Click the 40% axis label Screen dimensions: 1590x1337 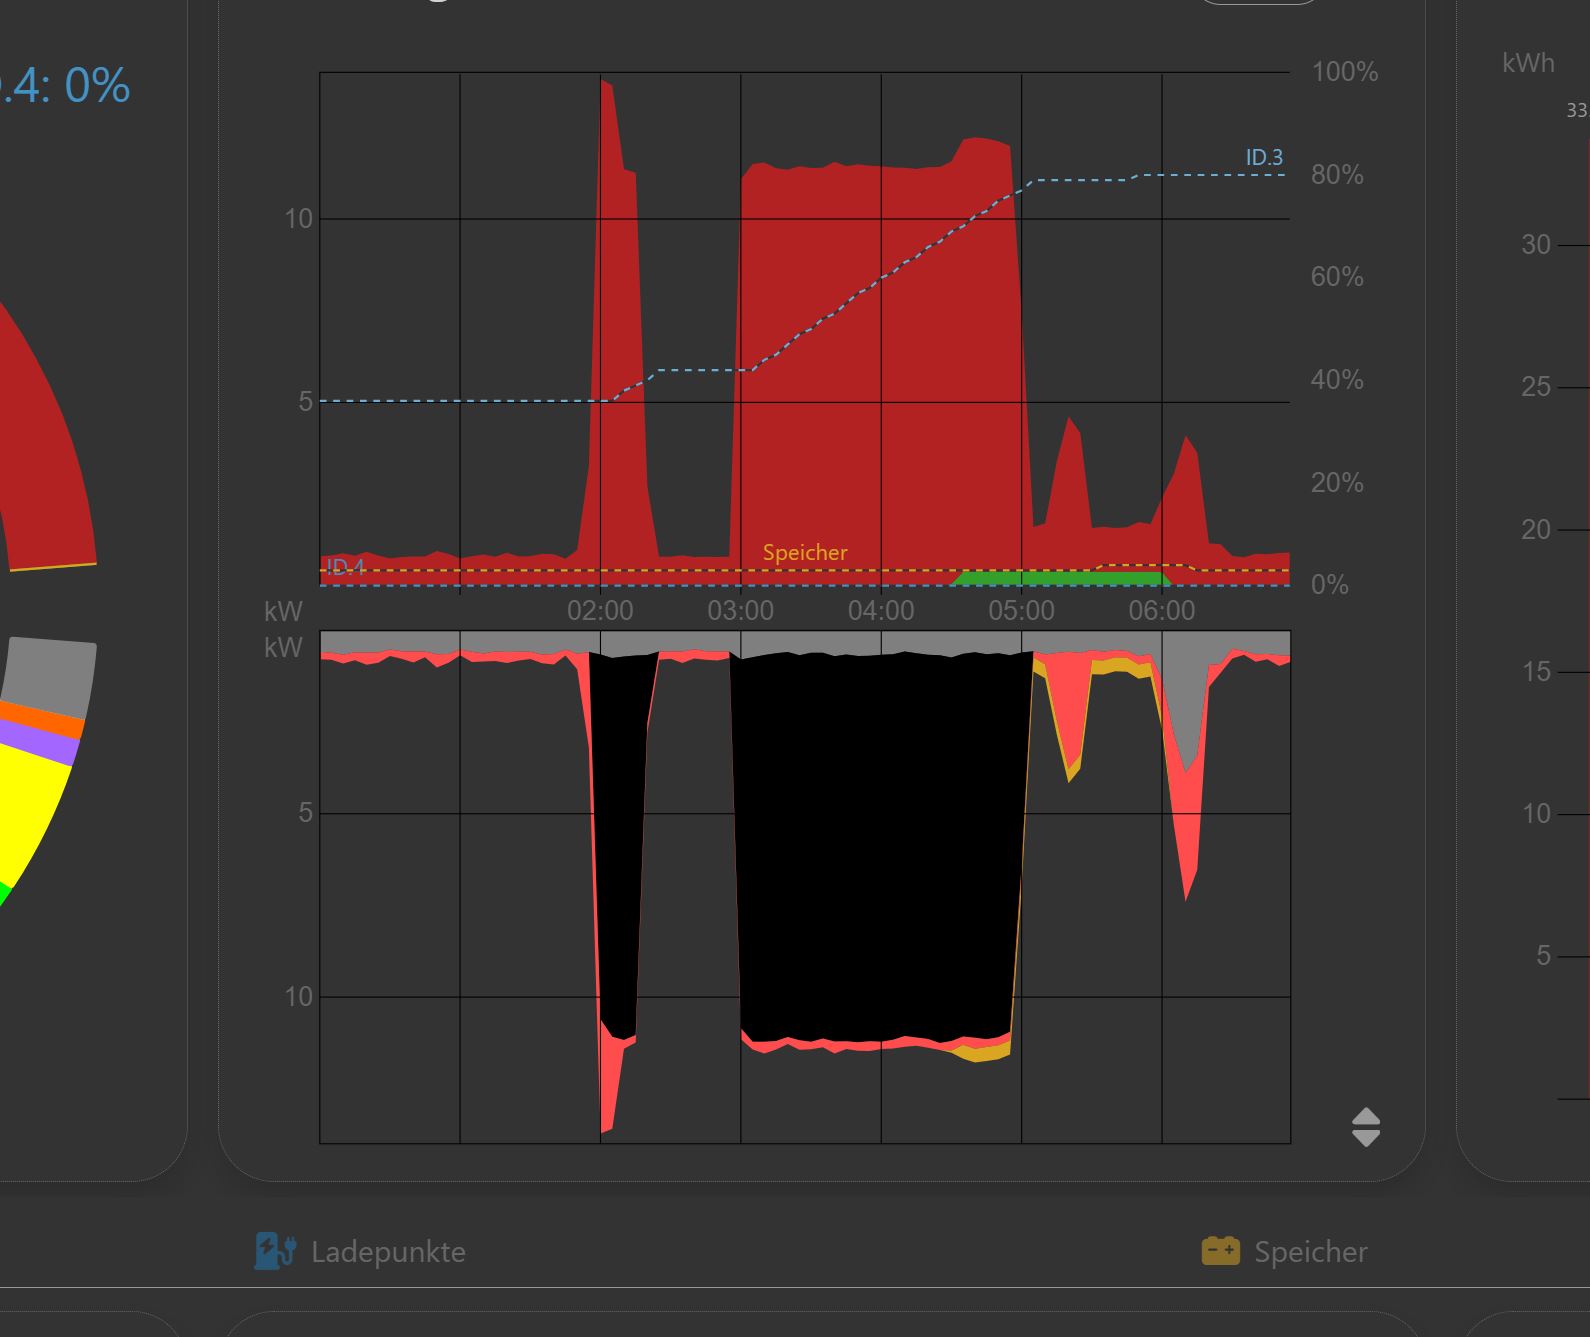pos(1338,380)
